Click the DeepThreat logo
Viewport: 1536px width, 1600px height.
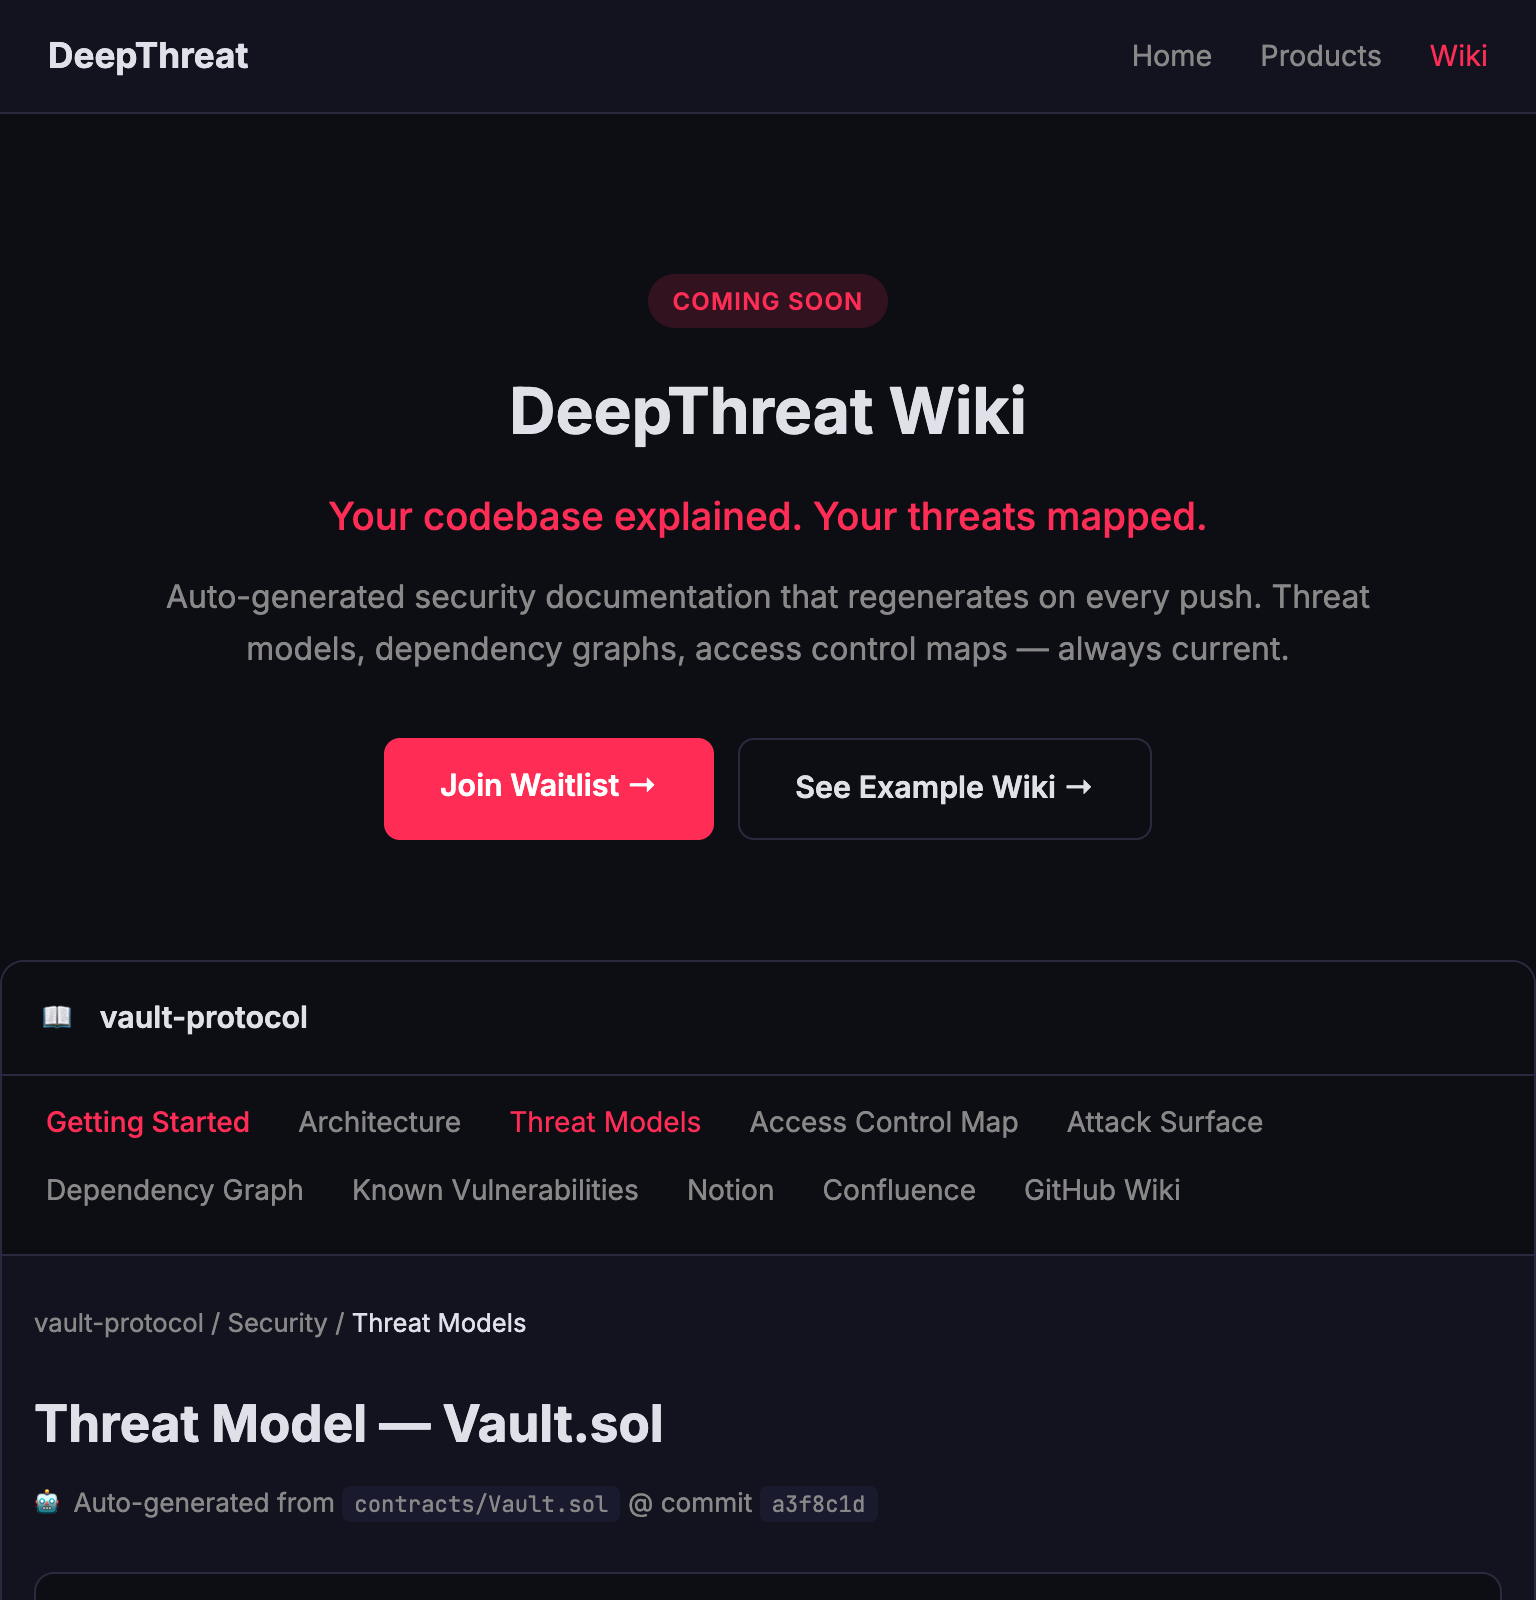click(x=148, y=56)
